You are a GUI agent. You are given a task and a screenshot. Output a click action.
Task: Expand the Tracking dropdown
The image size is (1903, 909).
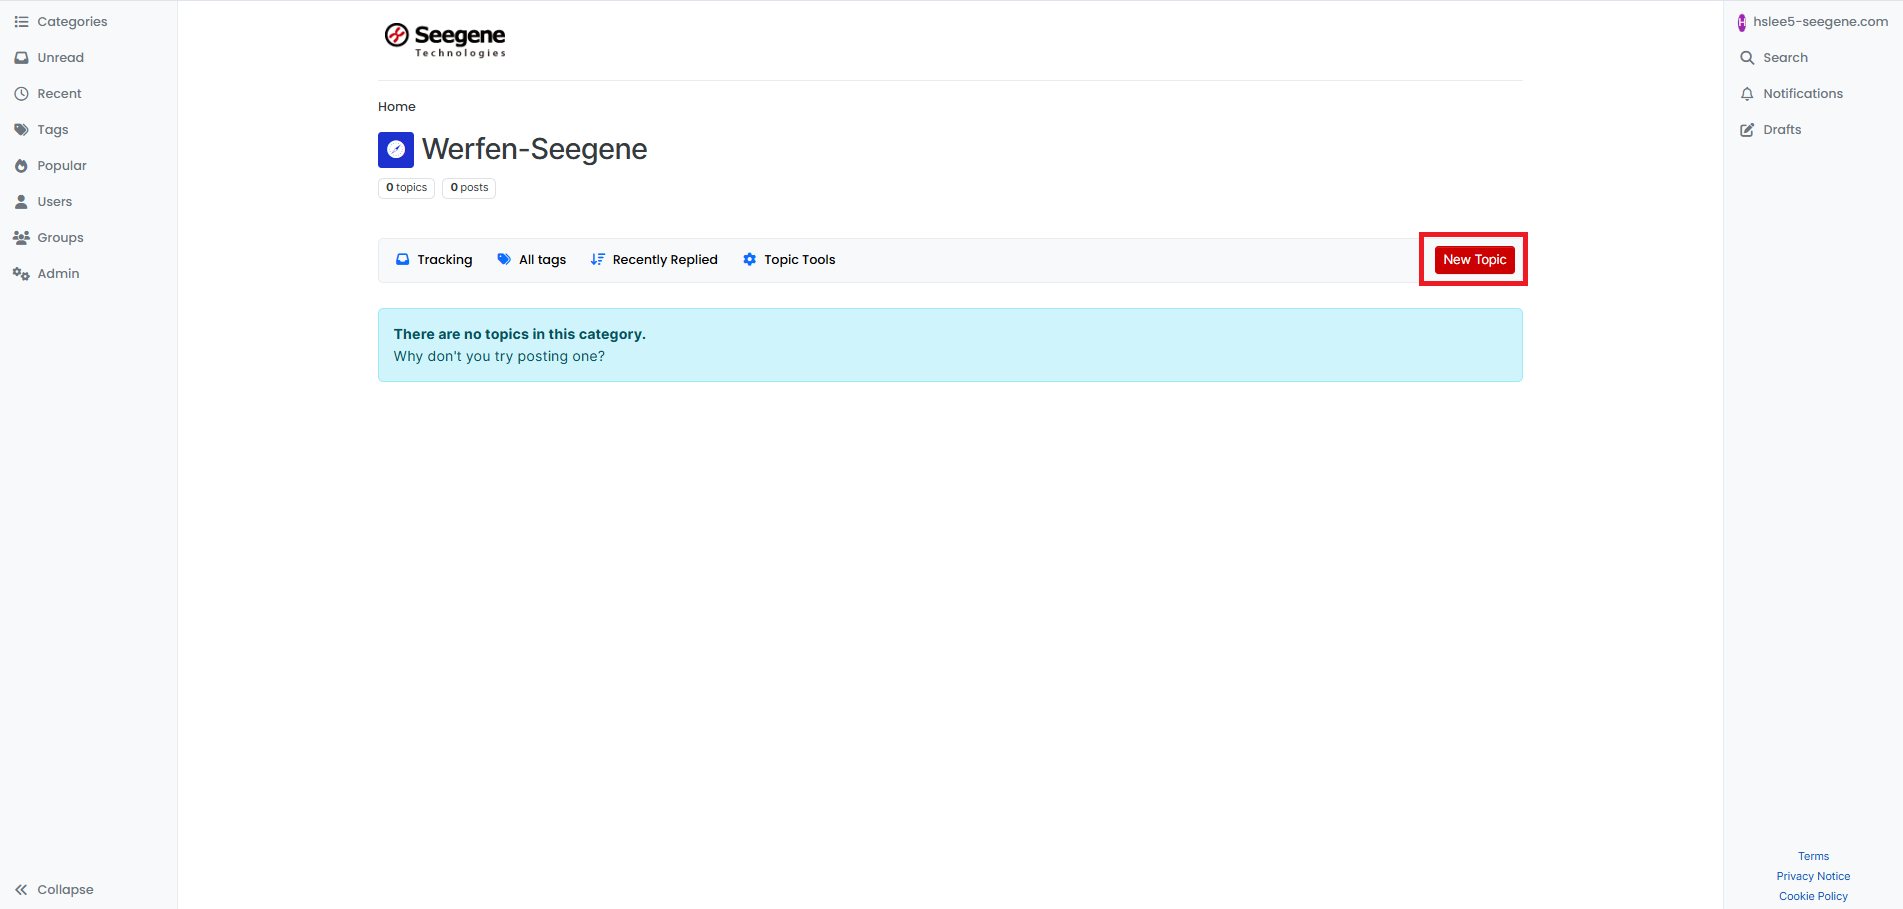(x=434, y=260)
